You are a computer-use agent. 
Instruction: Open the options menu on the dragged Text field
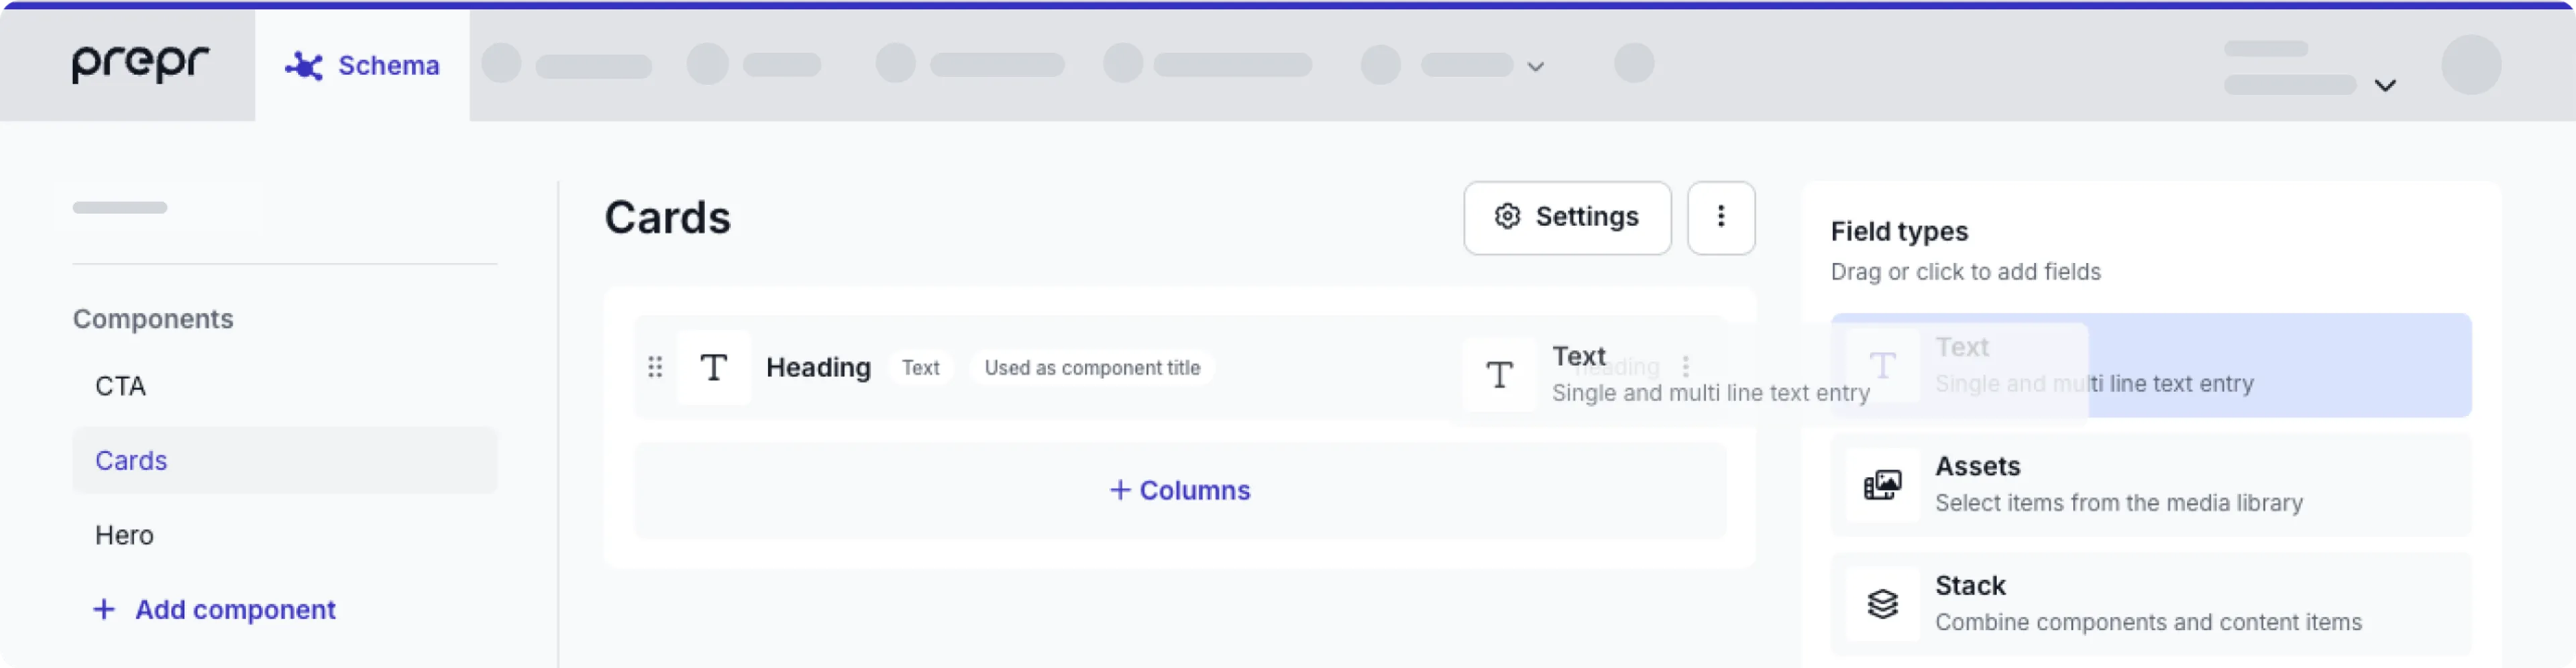tap(1686, 367)
